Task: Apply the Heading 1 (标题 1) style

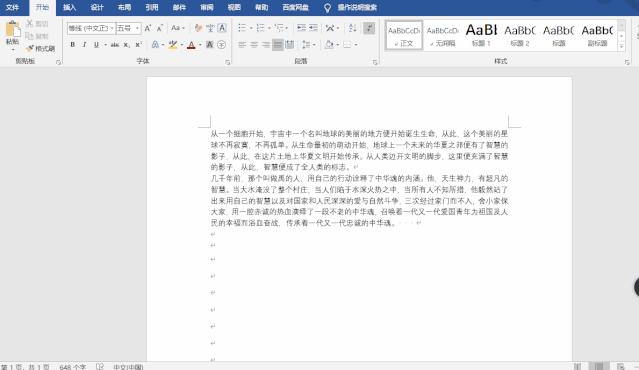Action: (481, 35)
